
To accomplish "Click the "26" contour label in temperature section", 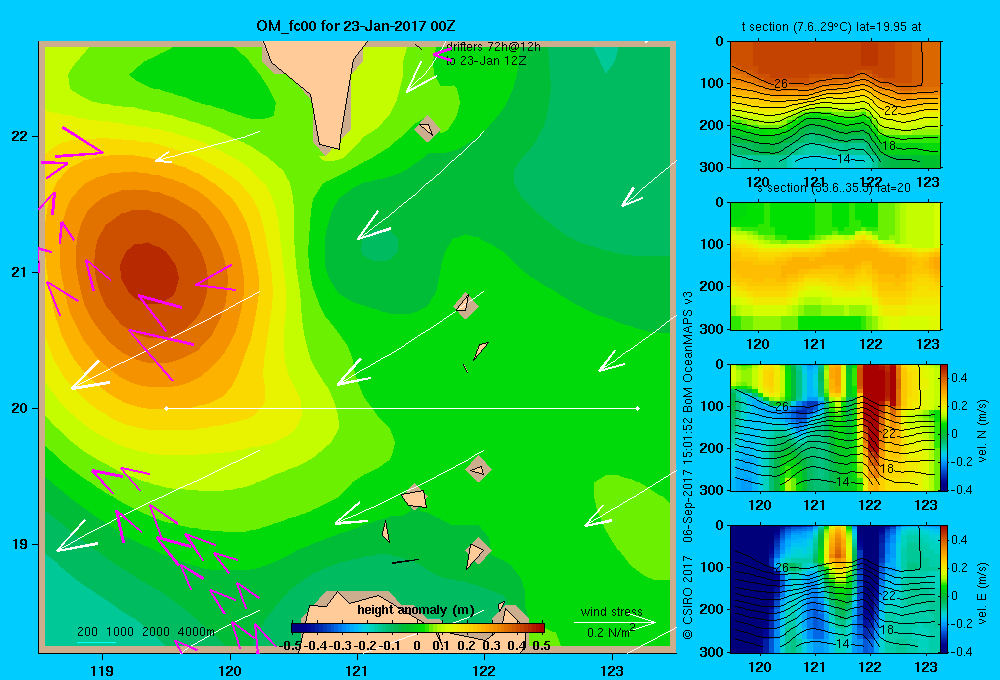I will coord(781,84).
